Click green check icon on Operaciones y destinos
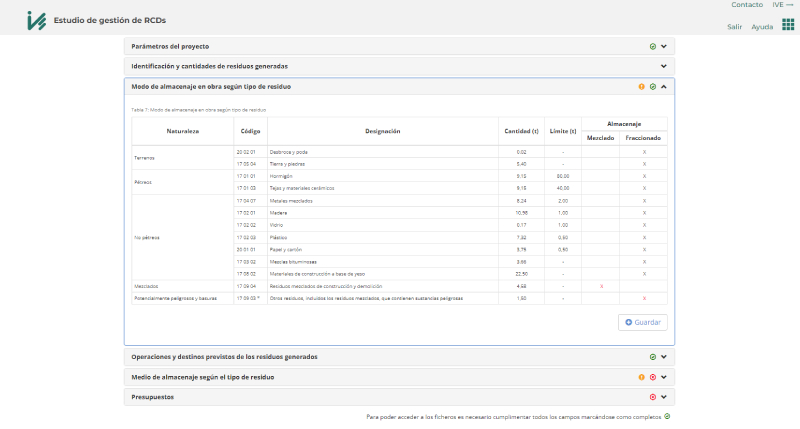Image resolution: width=800 pixels, height=429 pixels. pos(653,357)
